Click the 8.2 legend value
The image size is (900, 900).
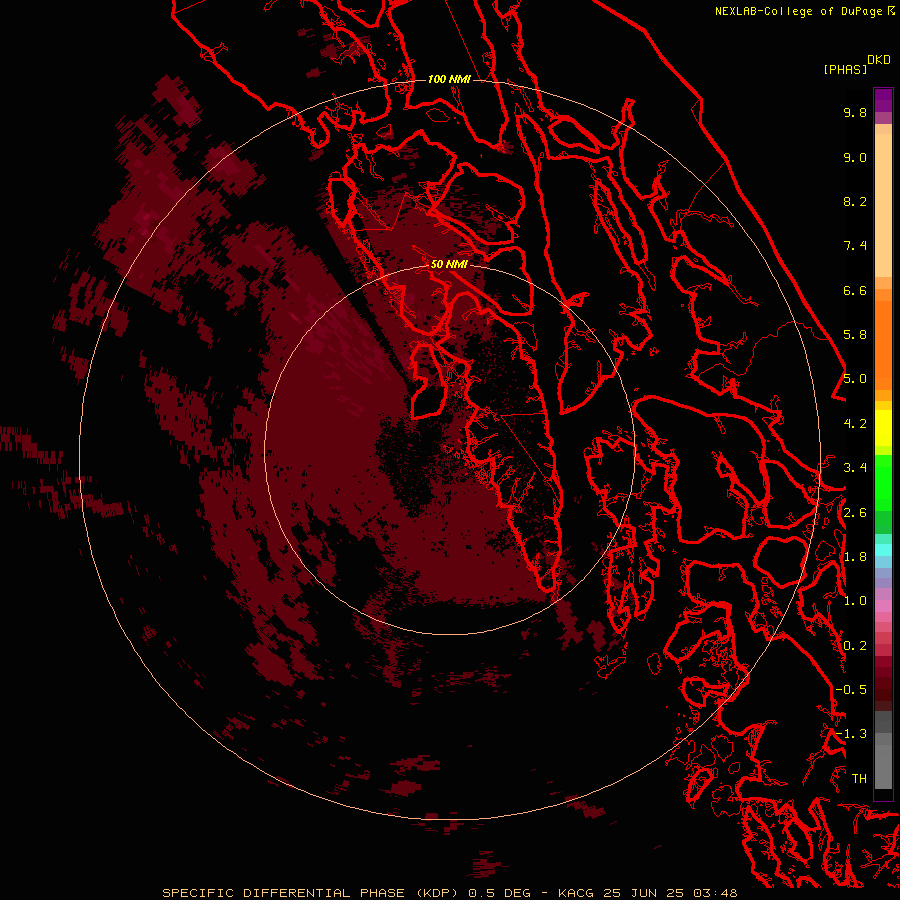[x=855, y=201]
